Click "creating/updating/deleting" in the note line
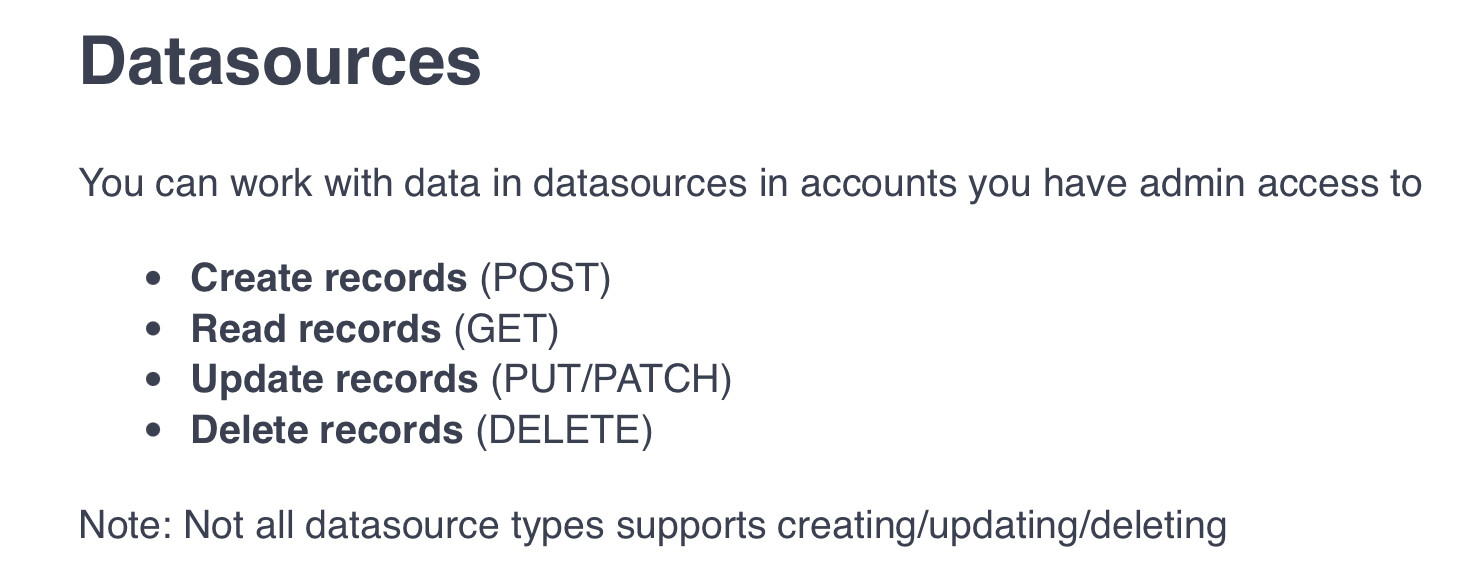This screenshot has height=588, width=1479. click(1001, 525)
